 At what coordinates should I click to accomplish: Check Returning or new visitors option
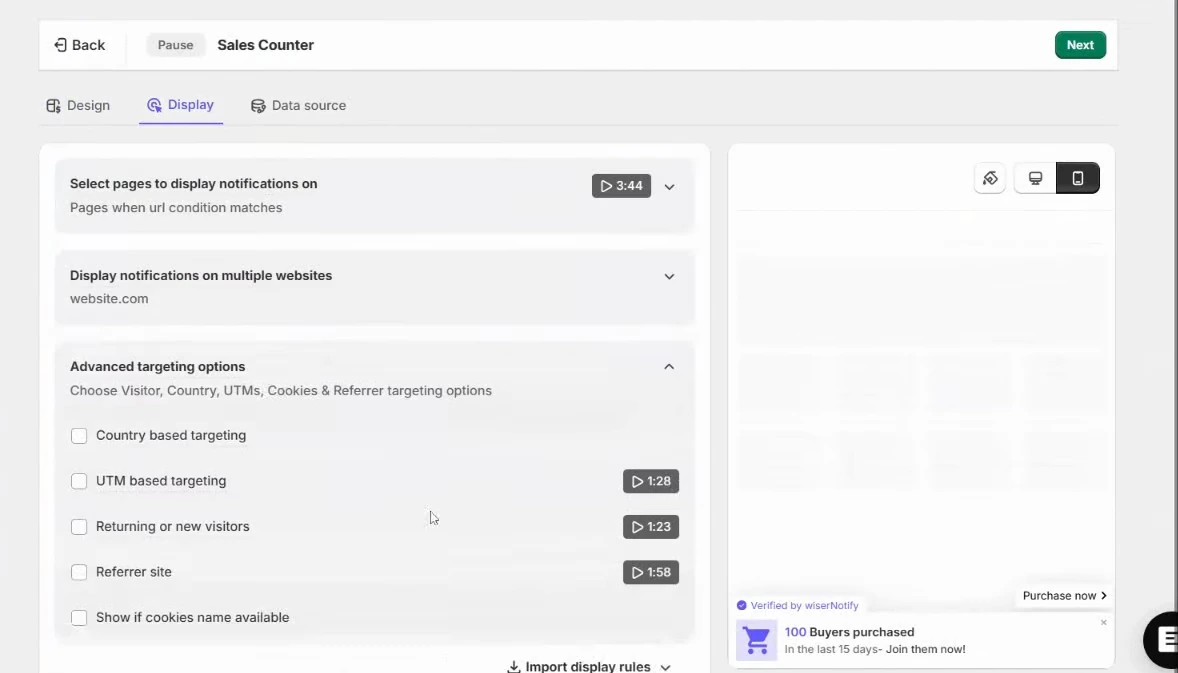[79, 527]
